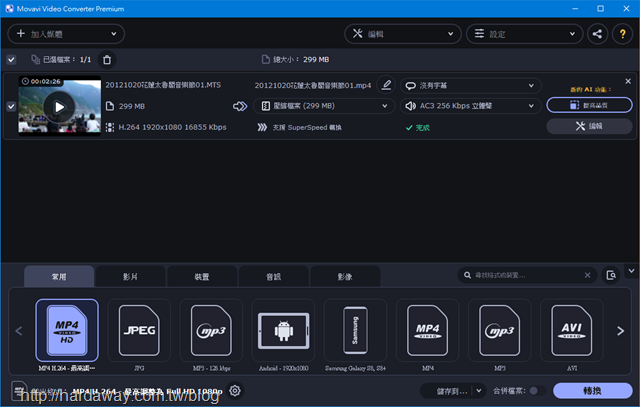
Task: Toggle the merge files switch
Action: 537,391
